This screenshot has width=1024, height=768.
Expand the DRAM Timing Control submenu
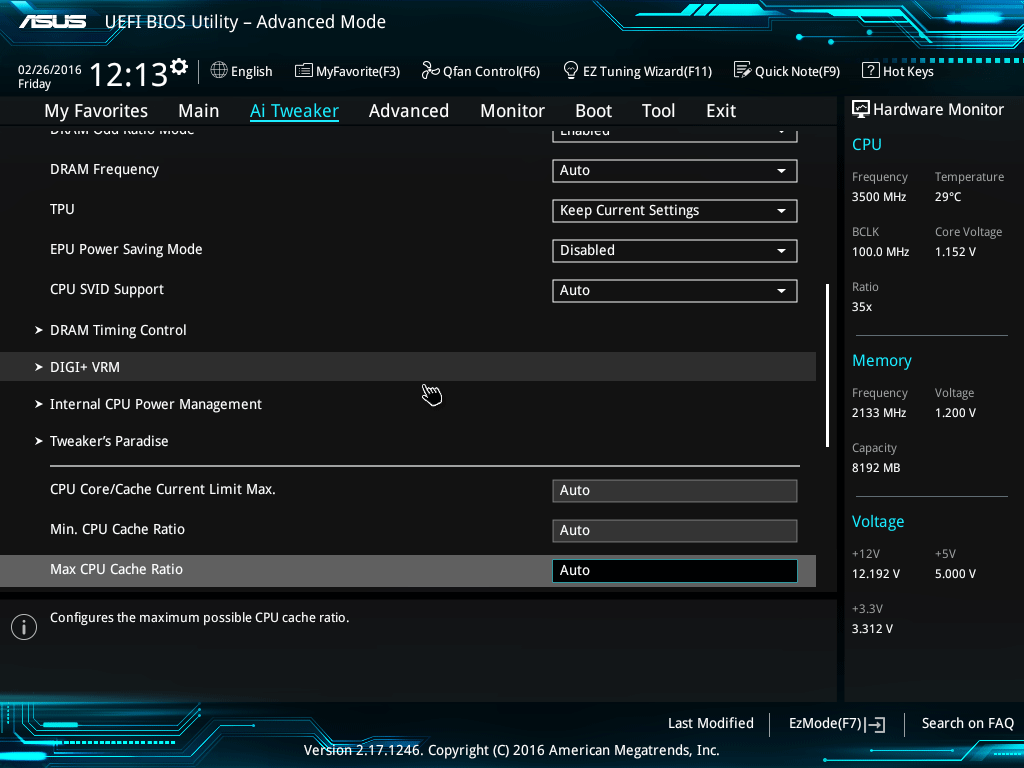click(x=118, y=330)
